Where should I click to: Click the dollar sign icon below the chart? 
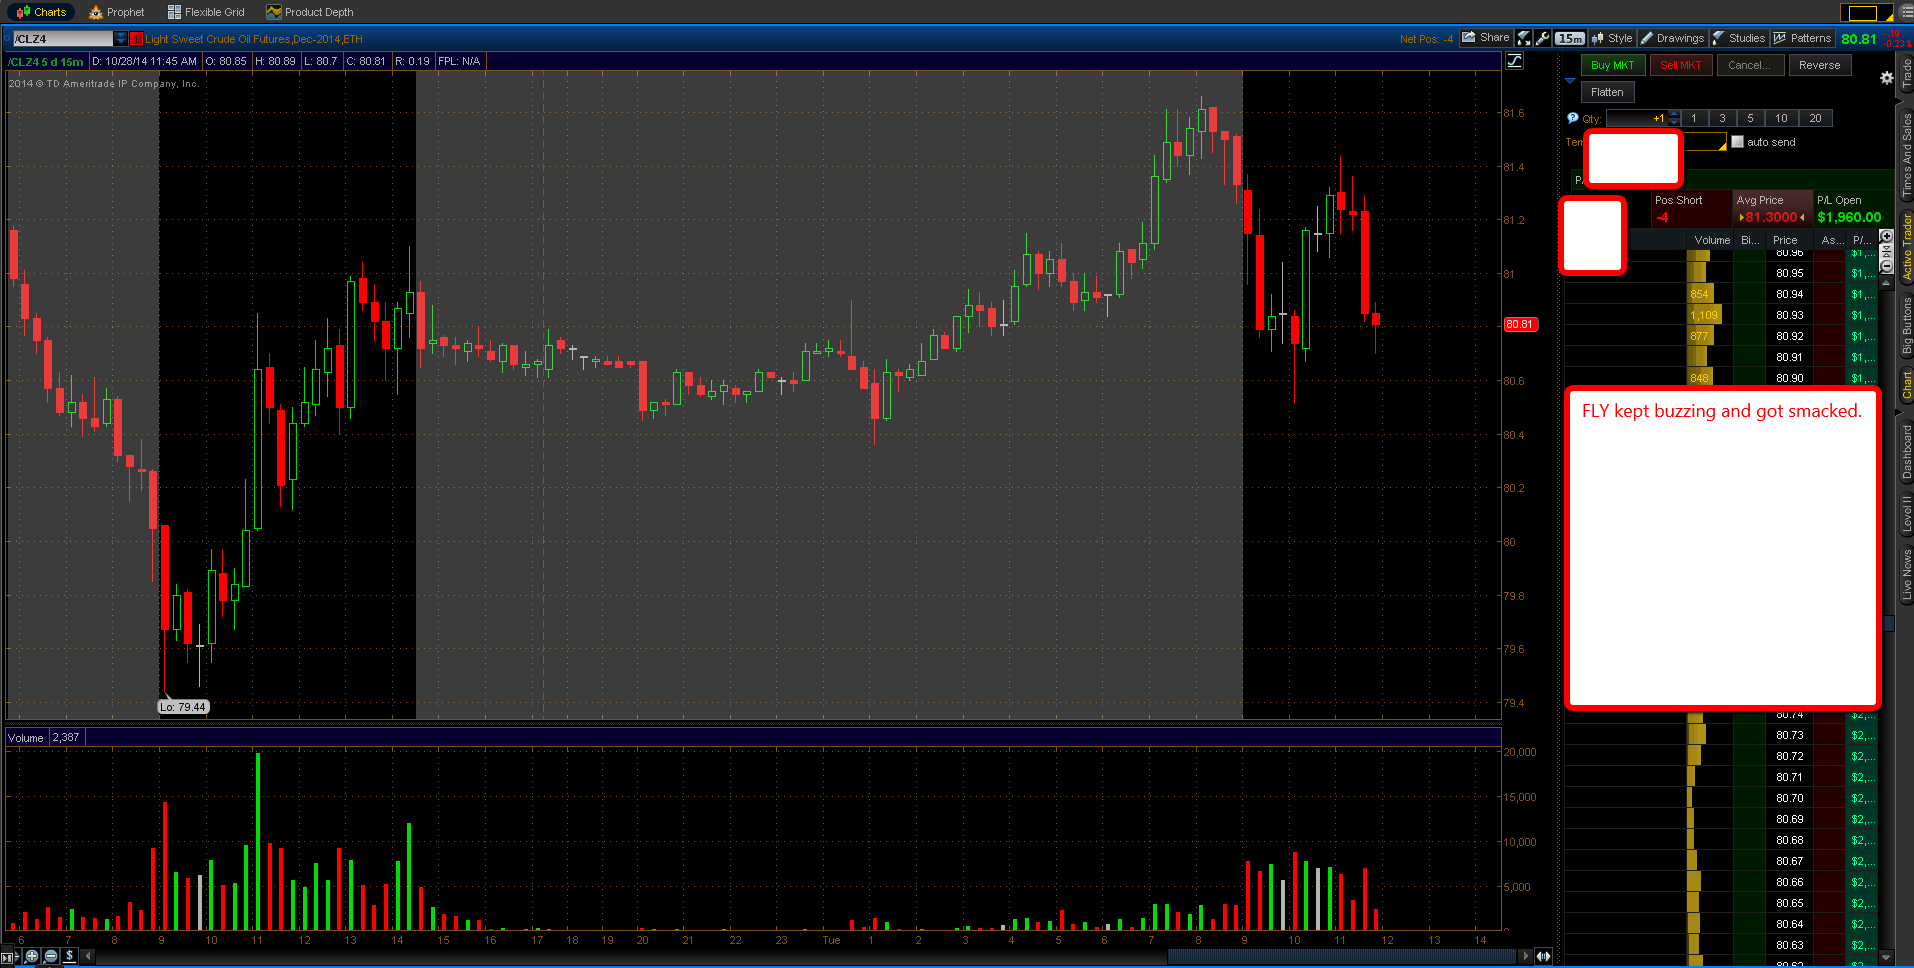tap(69, 956)
